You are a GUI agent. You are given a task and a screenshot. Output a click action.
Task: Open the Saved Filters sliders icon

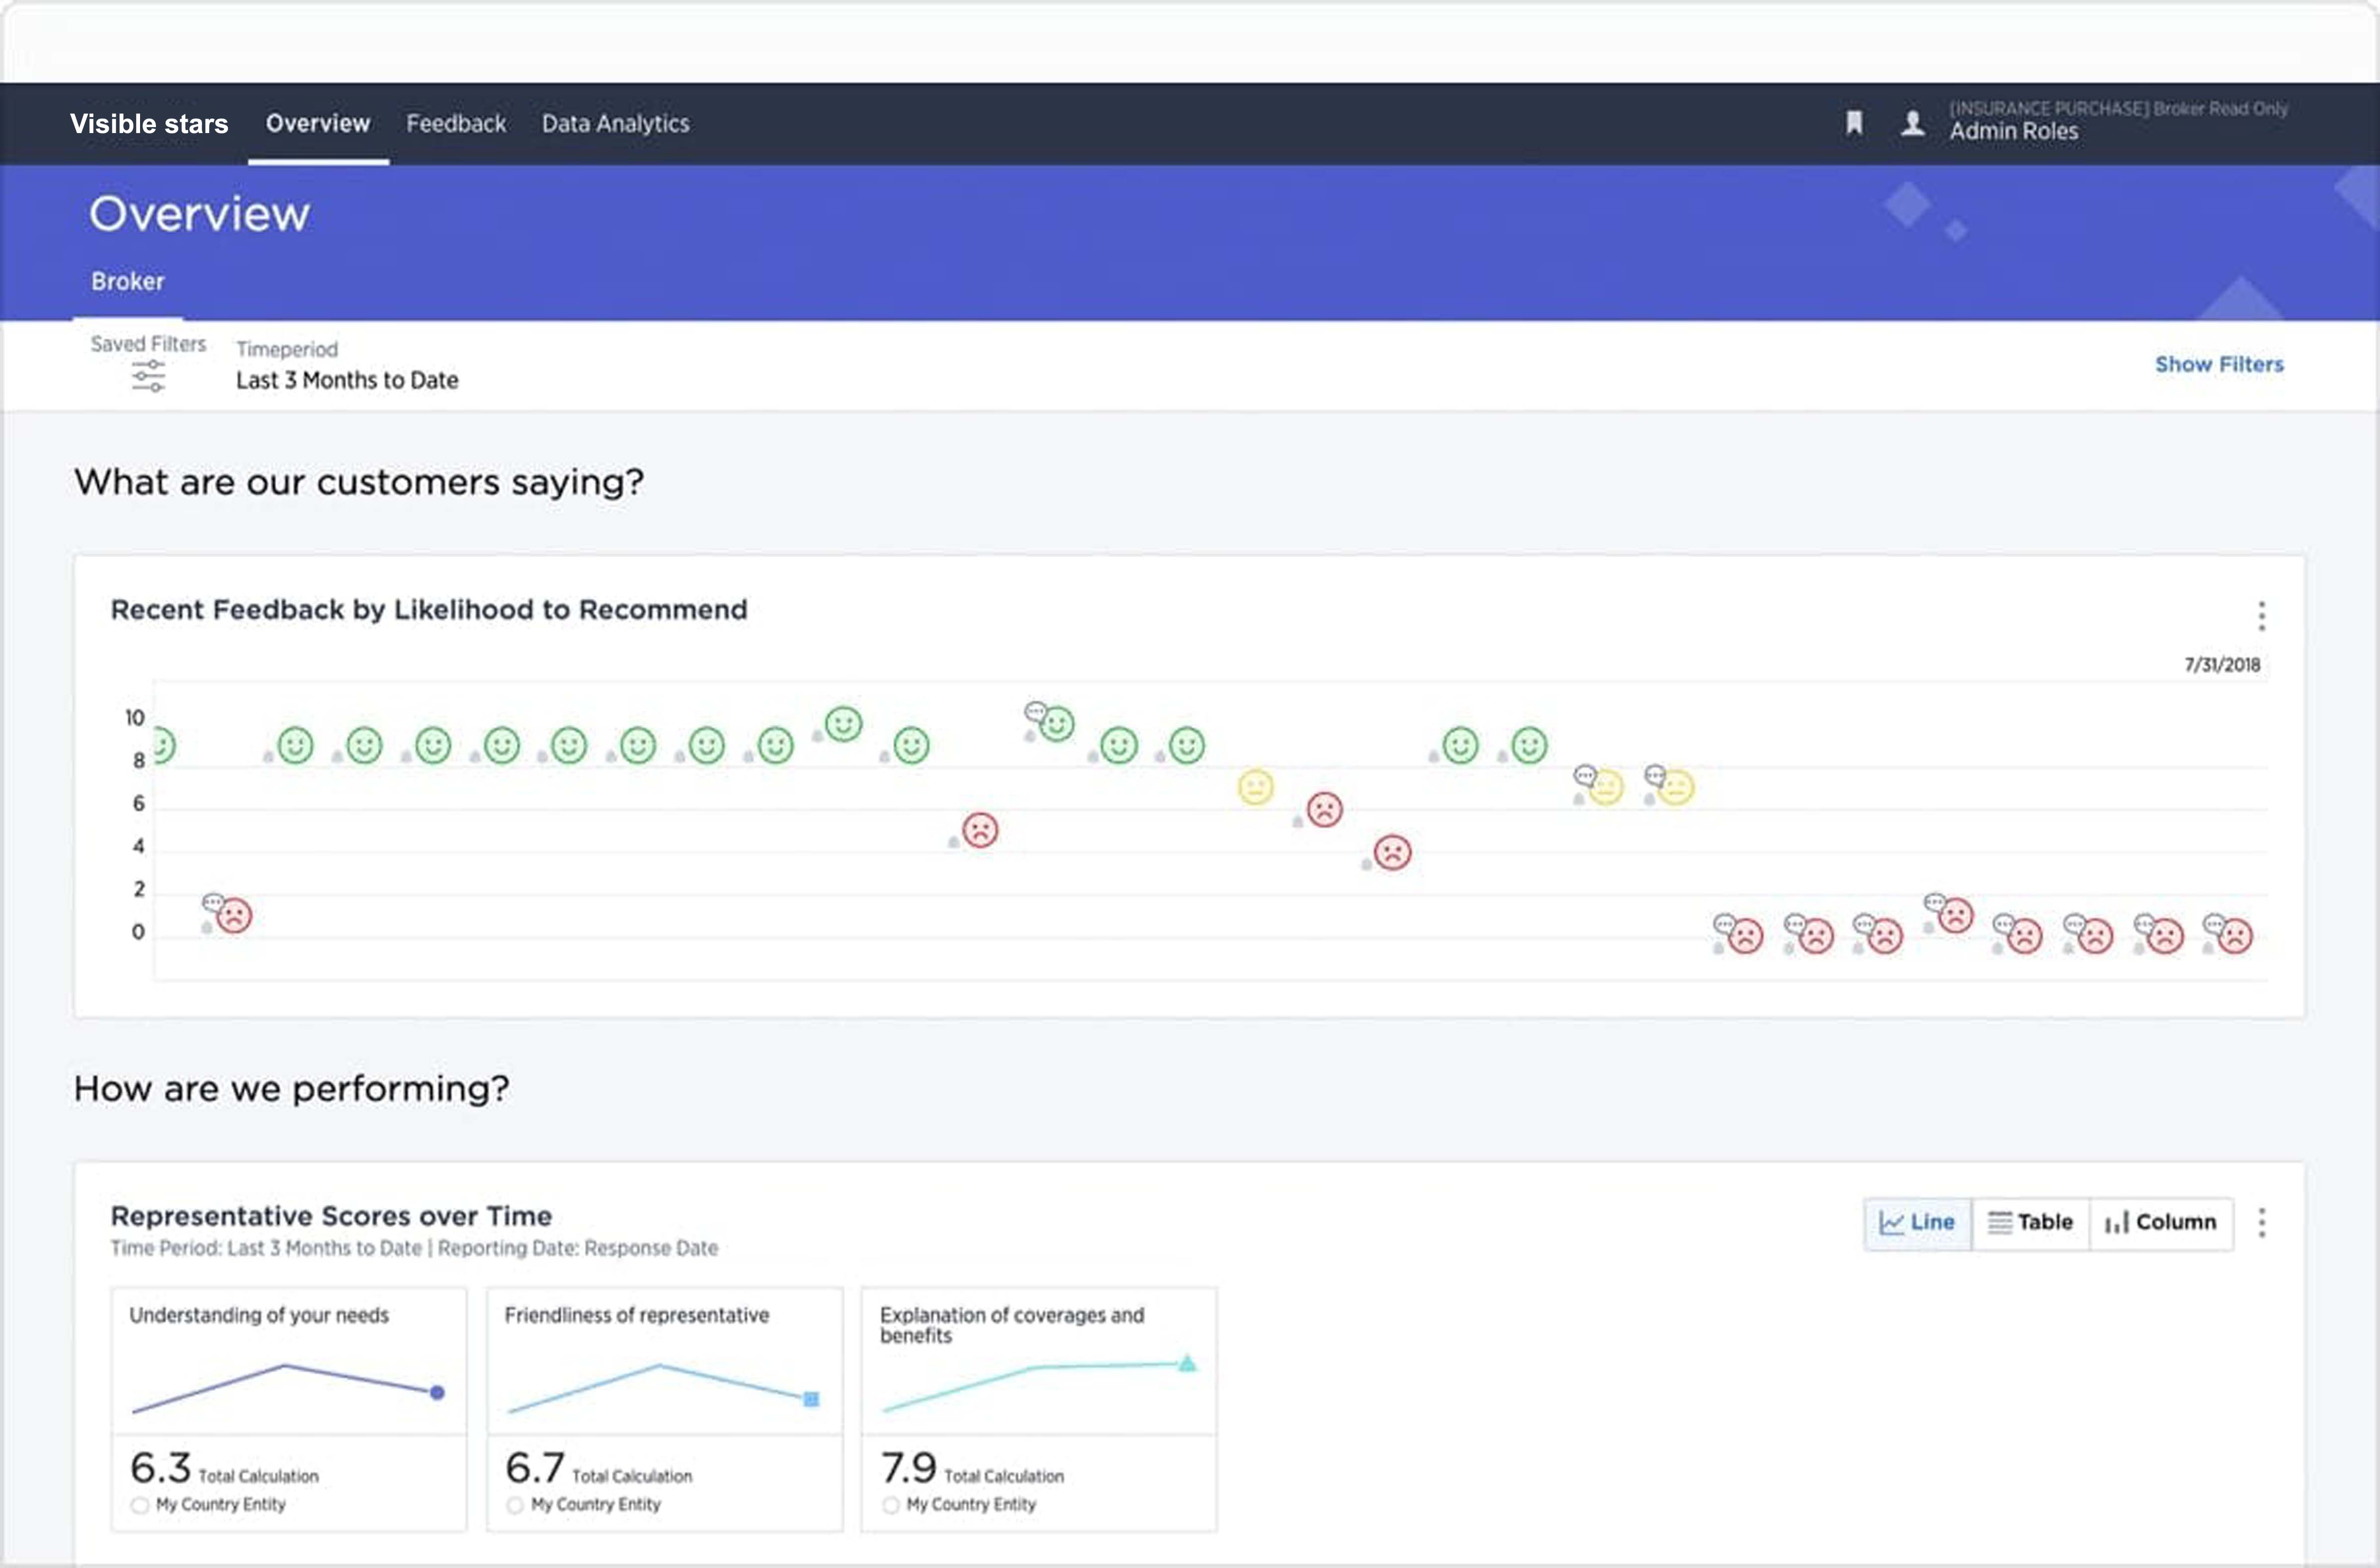tap(148, 376)
